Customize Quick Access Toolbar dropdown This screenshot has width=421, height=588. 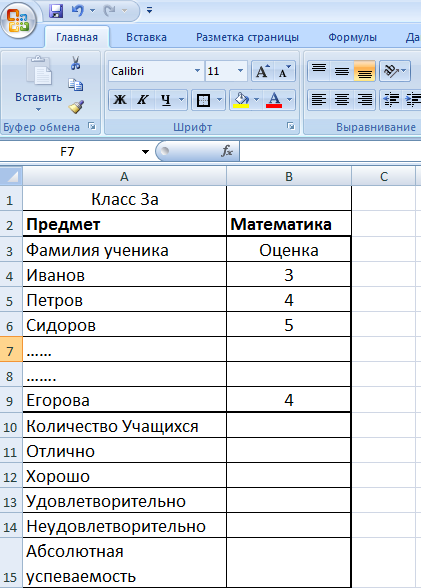coord(150,10)
